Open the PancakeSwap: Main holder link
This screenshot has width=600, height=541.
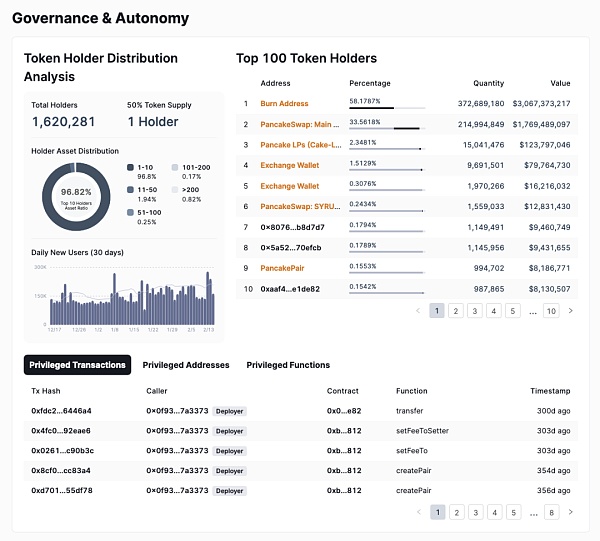point(300,124)
